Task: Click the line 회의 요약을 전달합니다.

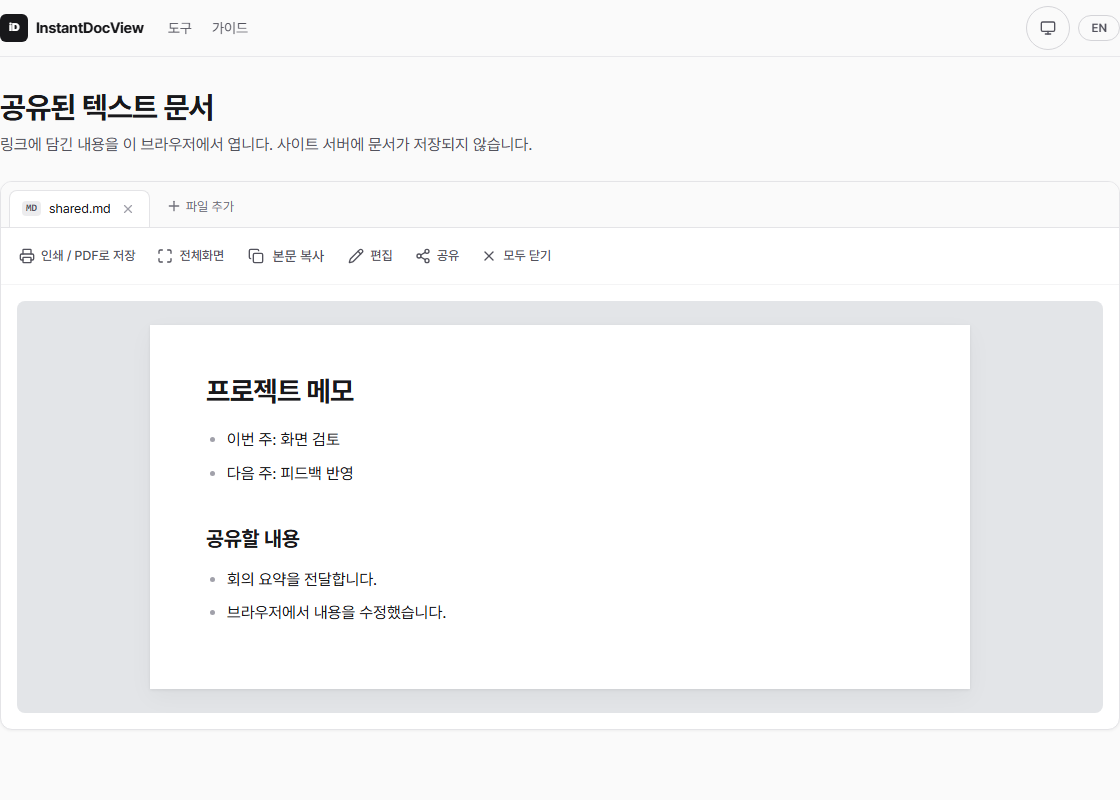Action: [x=301, y=579]
